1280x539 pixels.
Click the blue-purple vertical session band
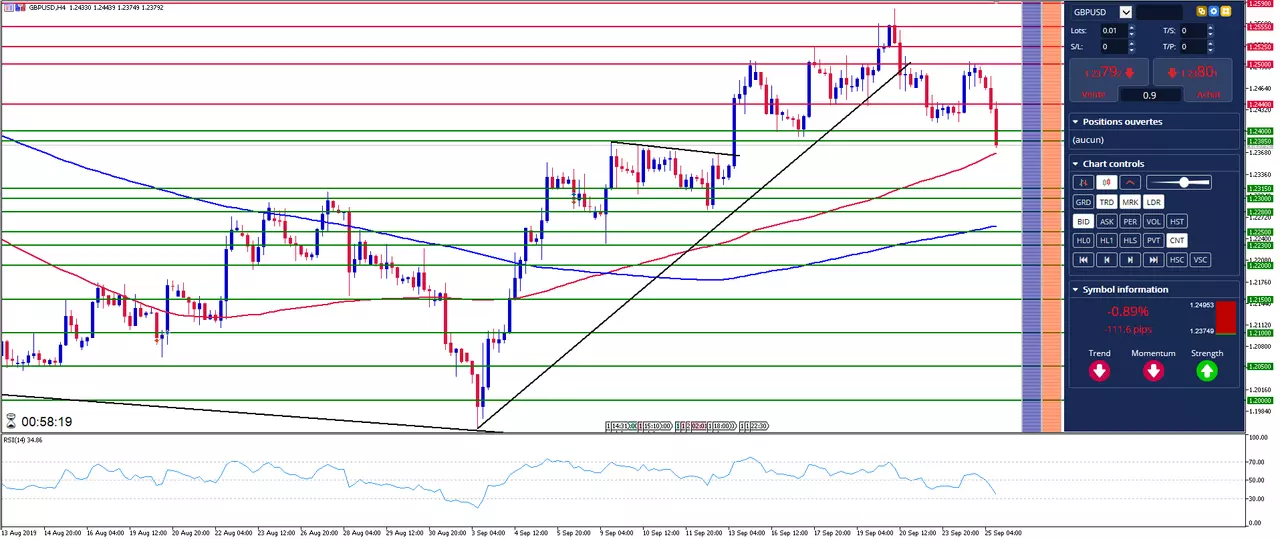(1031, 217)
